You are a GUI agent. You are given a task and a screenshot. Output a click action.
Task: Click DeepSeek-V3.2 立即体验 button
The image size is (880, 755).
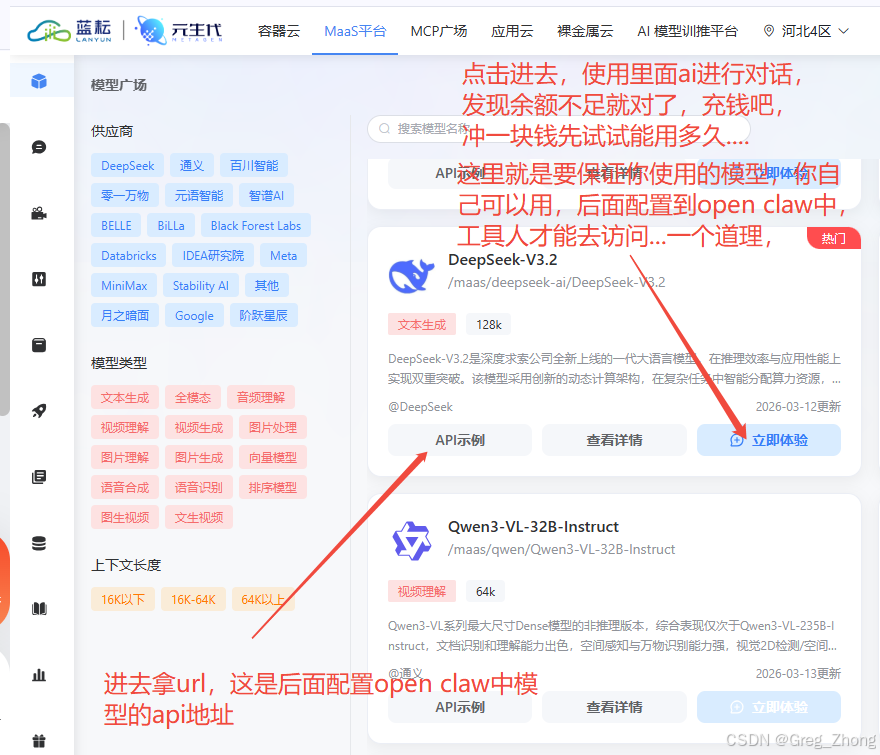[x=769, y=440]
